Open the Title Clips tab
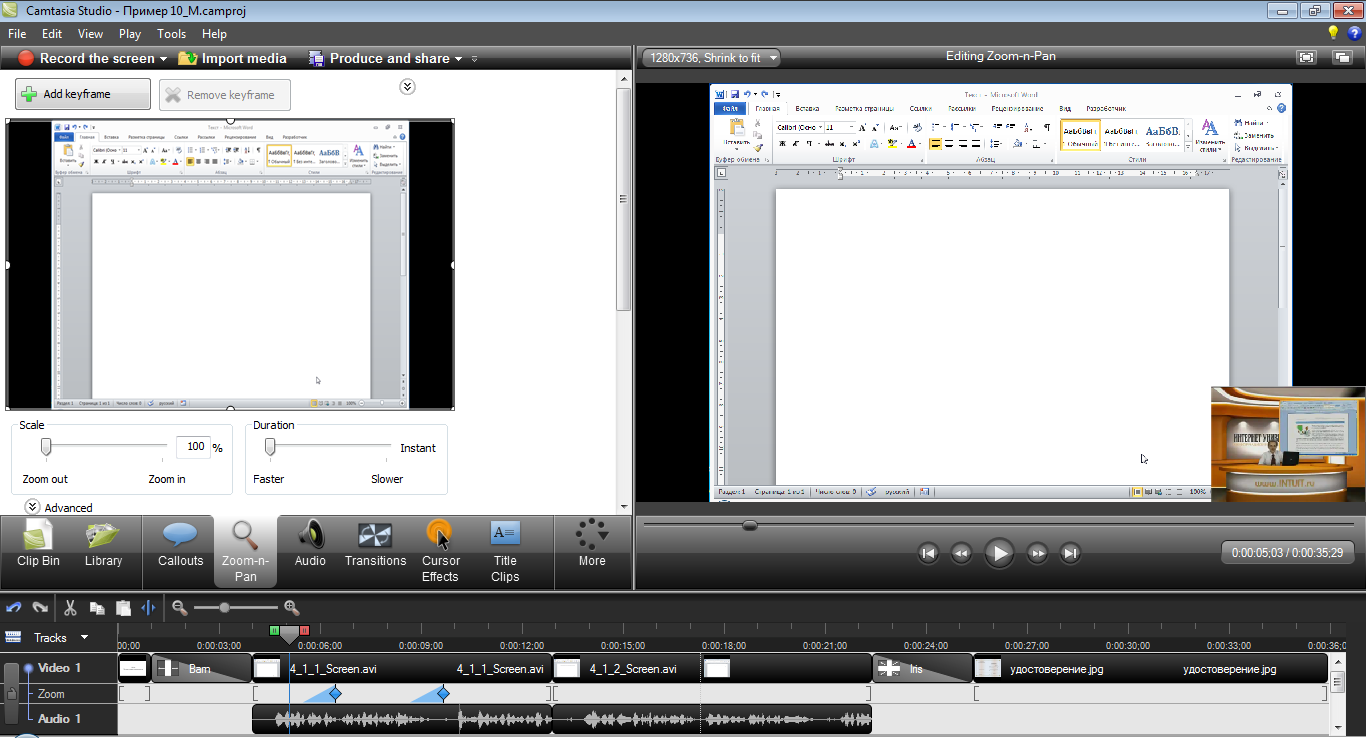The image size is (1366, 738). coord(505,551)
